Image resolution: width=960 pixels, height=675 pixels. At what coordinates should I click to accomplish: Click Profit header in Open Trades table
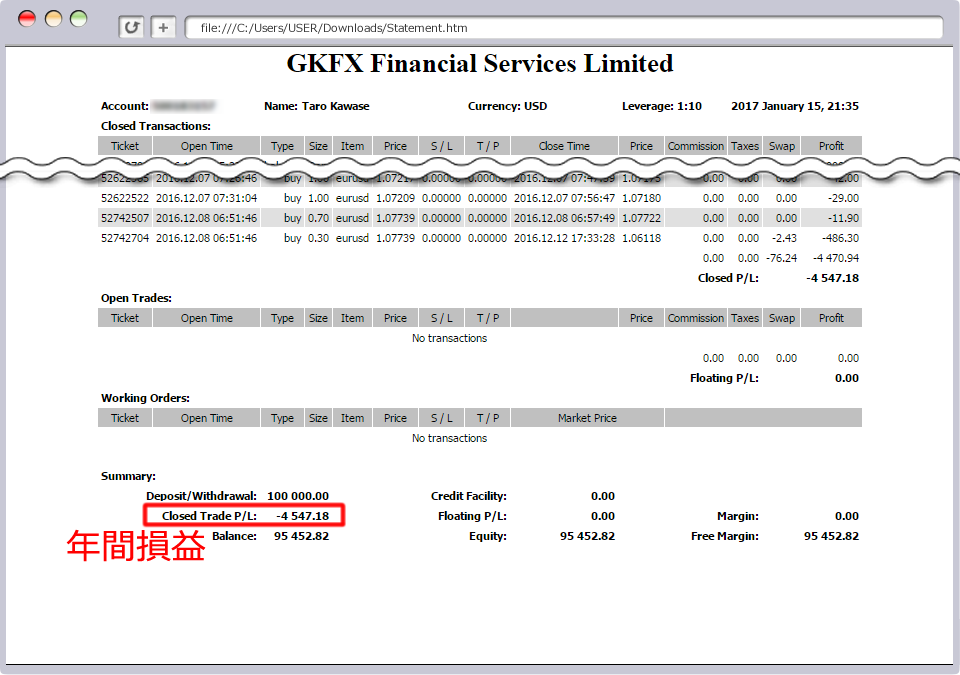click(x=831, y=318)
